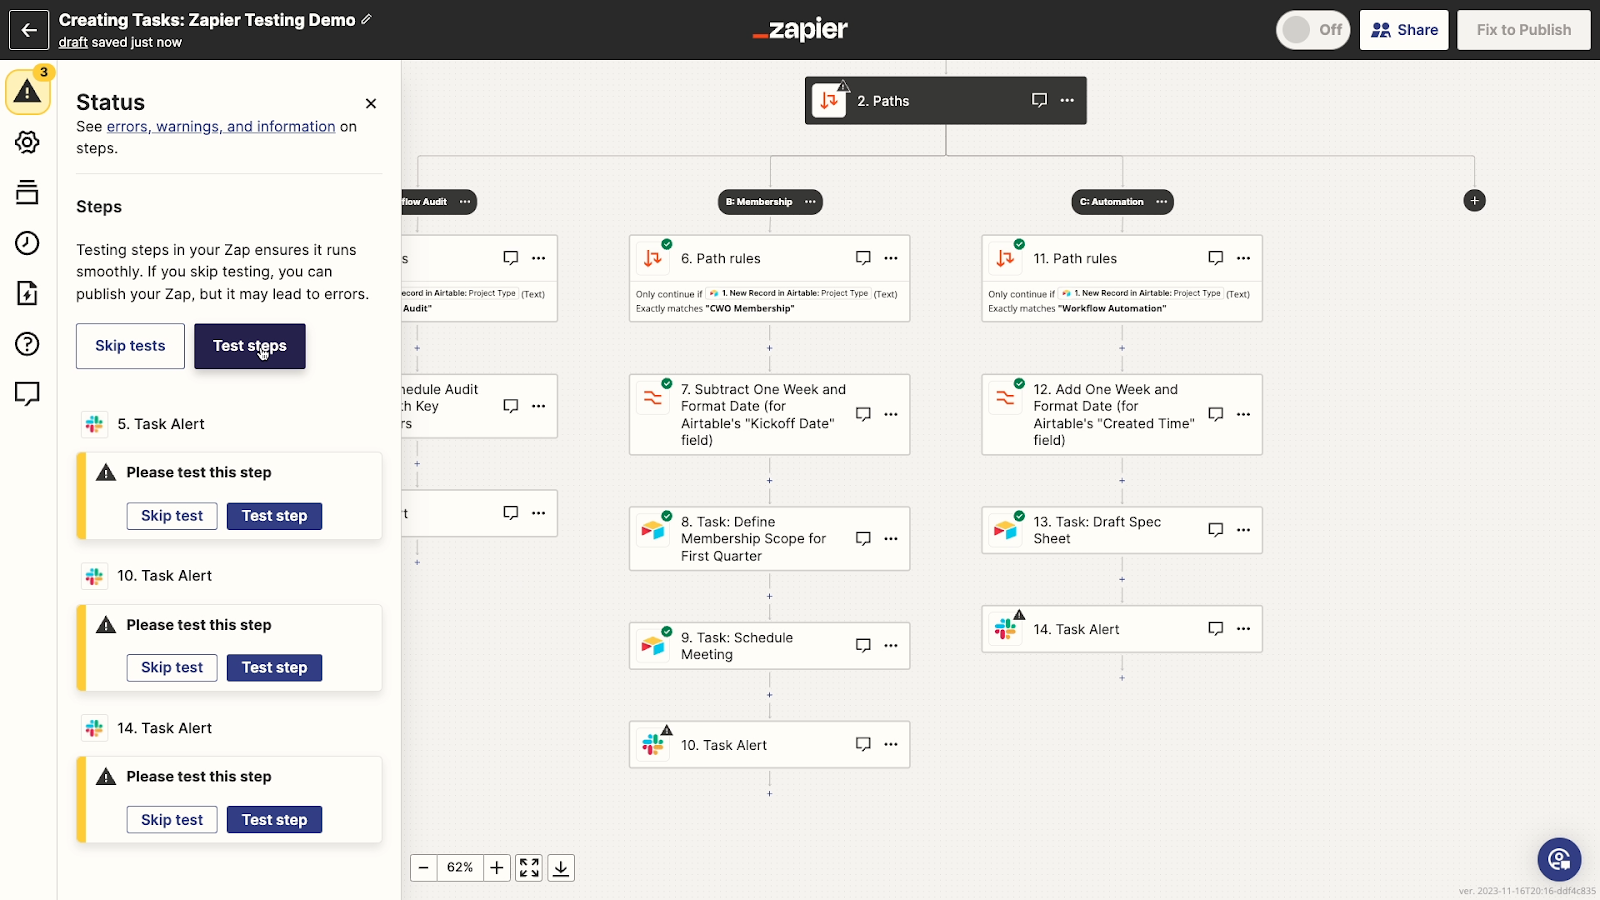Click Slack icon on canvas 14. Task Alert

[x=1005, y=629]
